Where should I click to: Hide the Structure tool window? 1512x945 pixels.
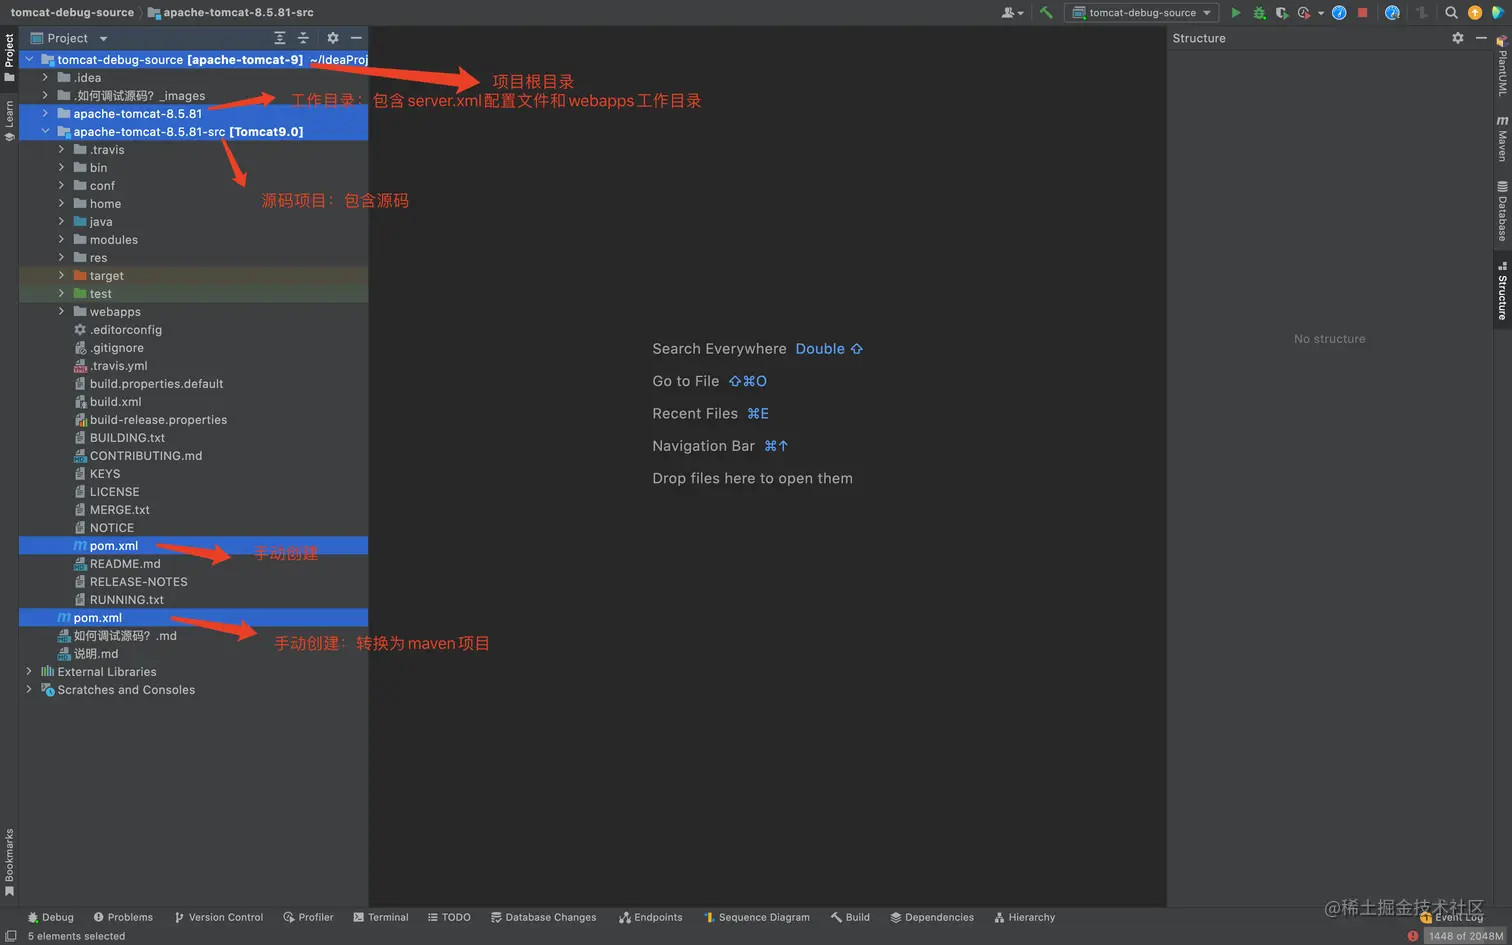click(1481, 38)
